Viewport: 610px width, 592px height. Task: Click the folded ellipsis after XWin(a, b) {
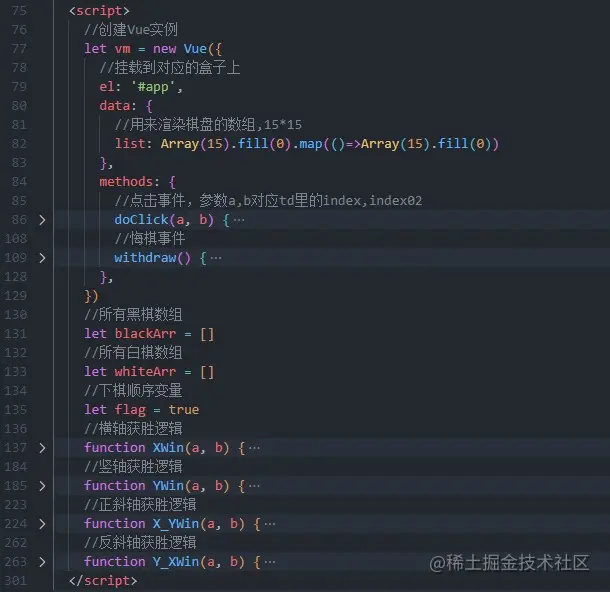point(254,448)
